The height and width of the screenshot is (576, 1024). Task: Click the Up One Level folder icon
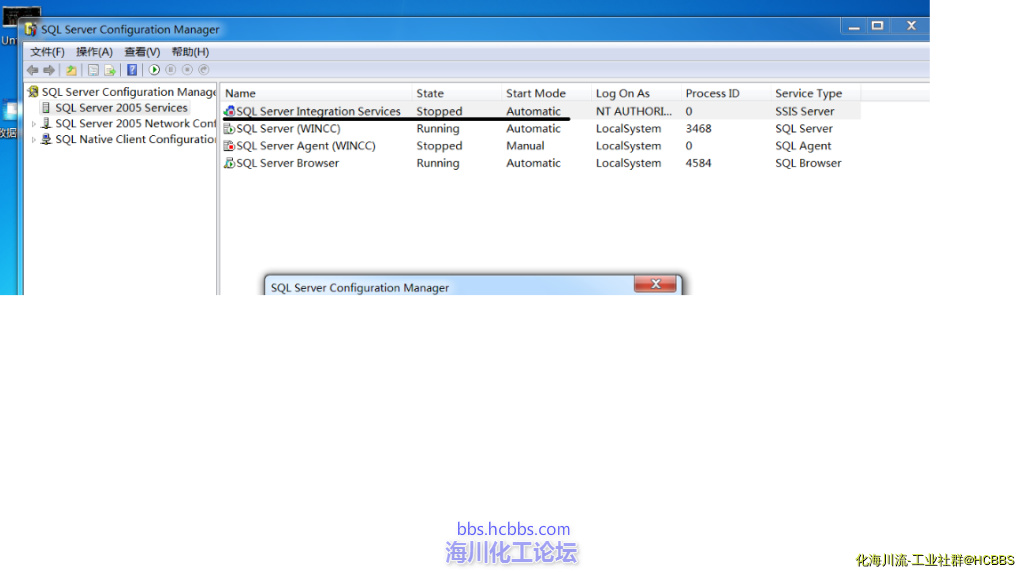pyautogui.click(x=71, y=70)
